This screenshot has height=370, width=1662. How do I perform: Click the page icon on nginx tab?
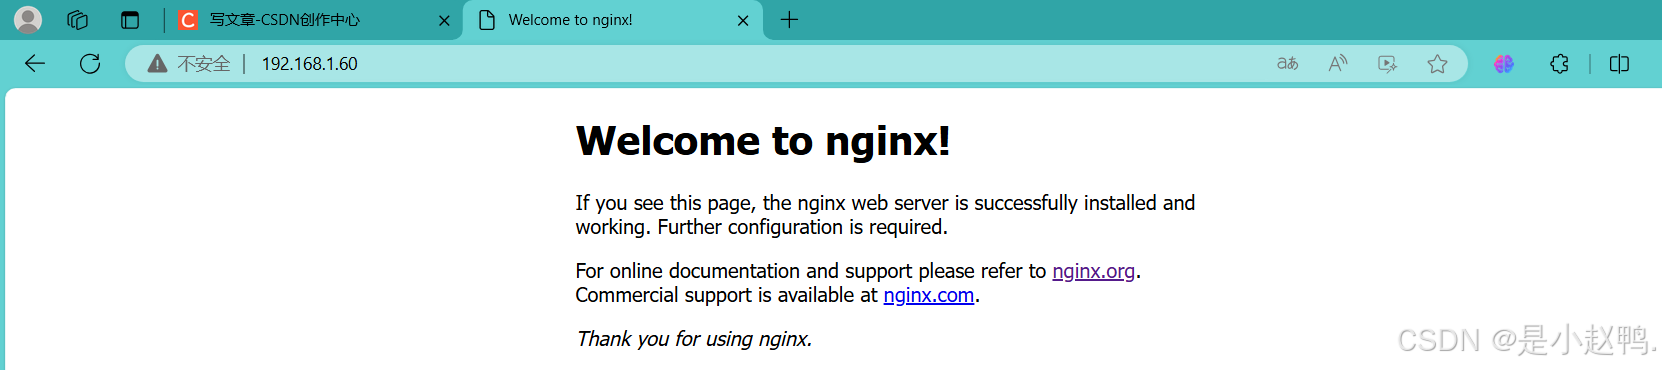pyautogui.click(x=487, y=20)
